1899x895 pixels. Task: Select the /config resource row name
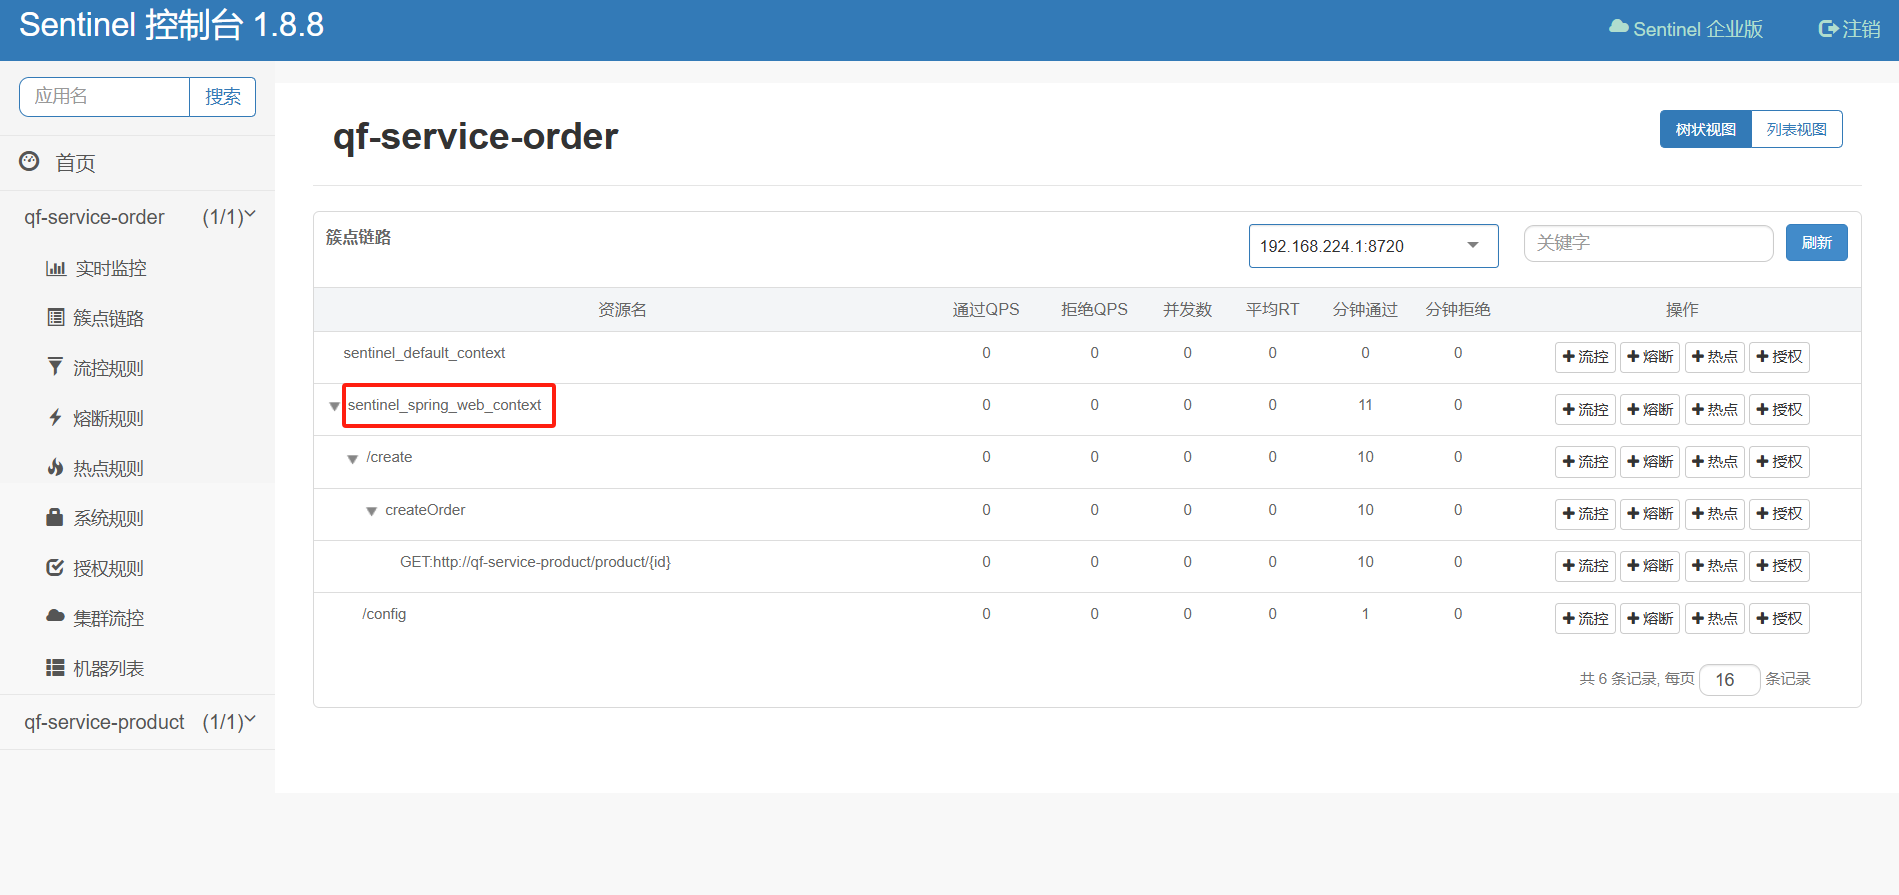tap(384, 614)
